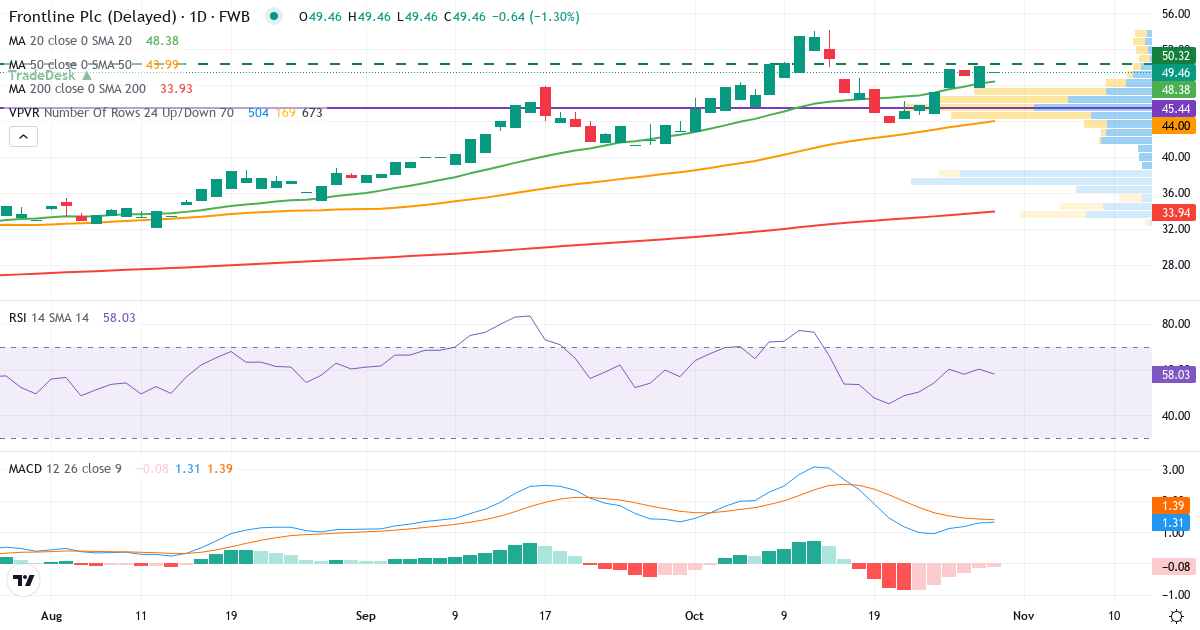Click the VPVR 504 up volume value
The height and width of the screenshot is (630, 1200).
[258, 112]
